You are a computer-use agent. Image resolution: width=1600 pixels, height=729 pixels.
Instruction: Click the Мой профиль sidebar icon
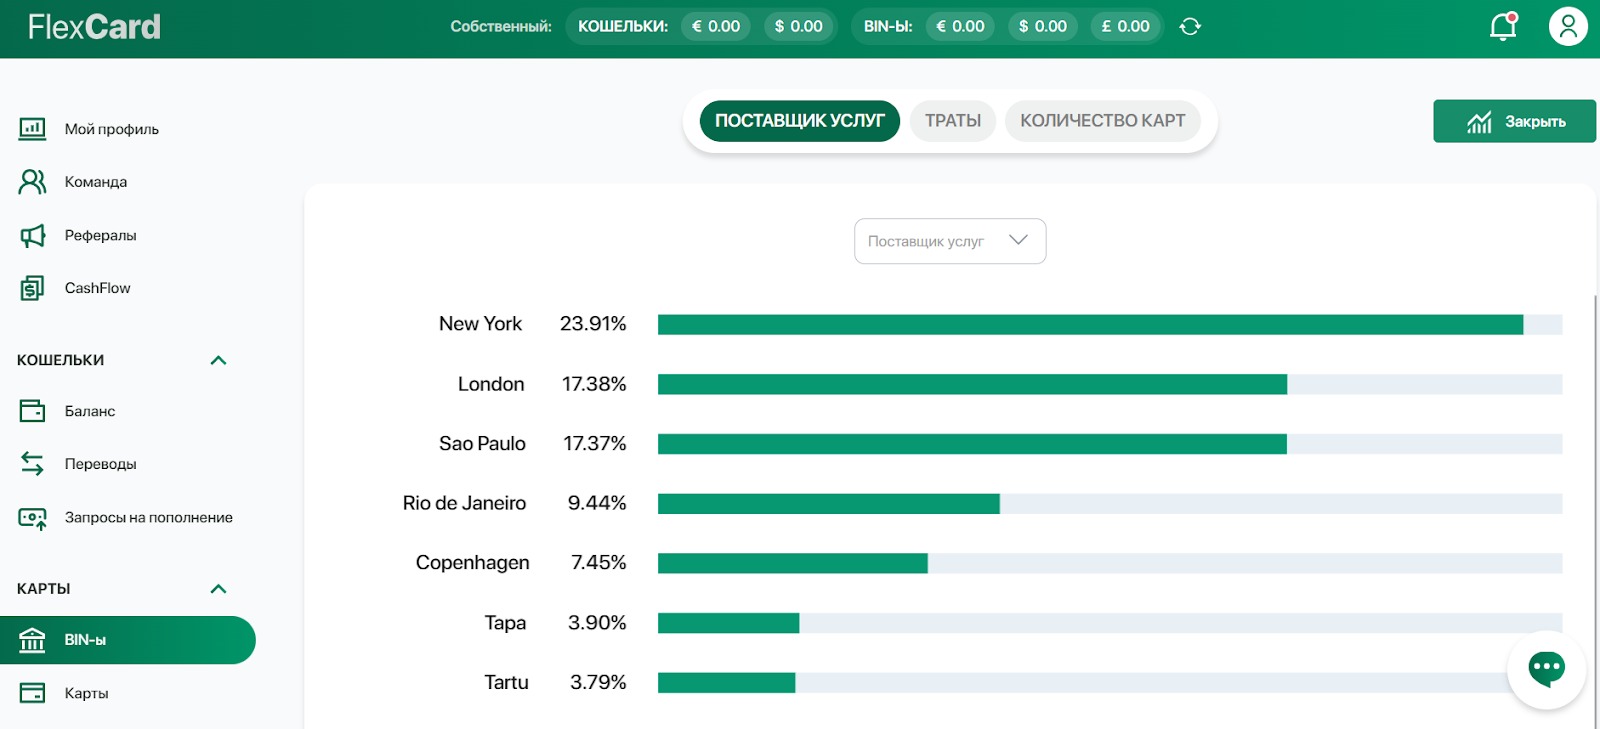click(32, 129)
